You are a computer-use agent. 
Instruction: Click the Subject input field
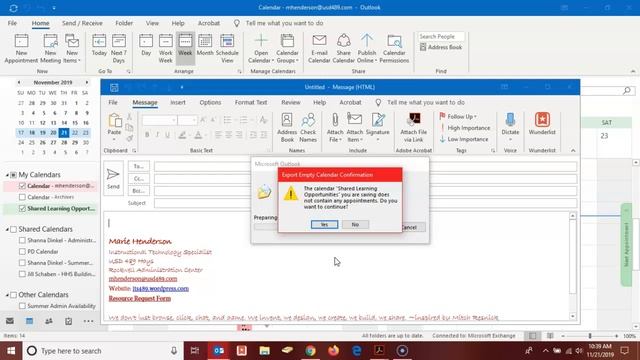[x=365, y=203]
